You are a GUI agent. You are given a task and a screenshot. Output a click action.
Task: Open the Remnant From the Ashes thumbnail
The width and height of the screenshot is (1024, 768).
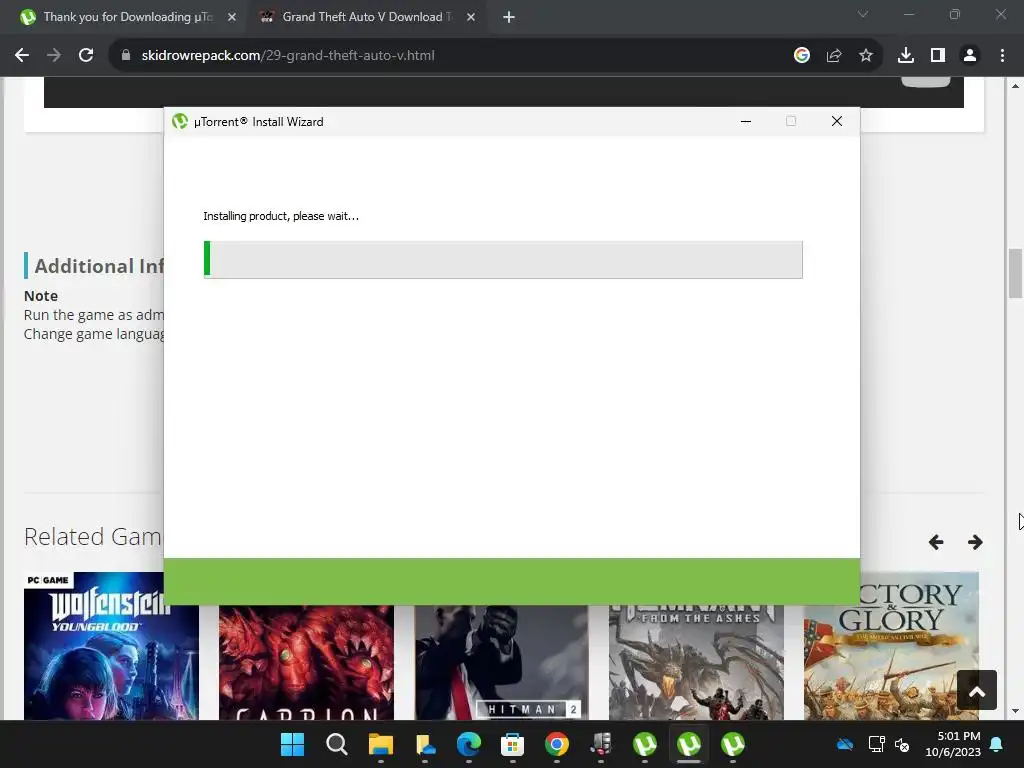click(696, 662)
